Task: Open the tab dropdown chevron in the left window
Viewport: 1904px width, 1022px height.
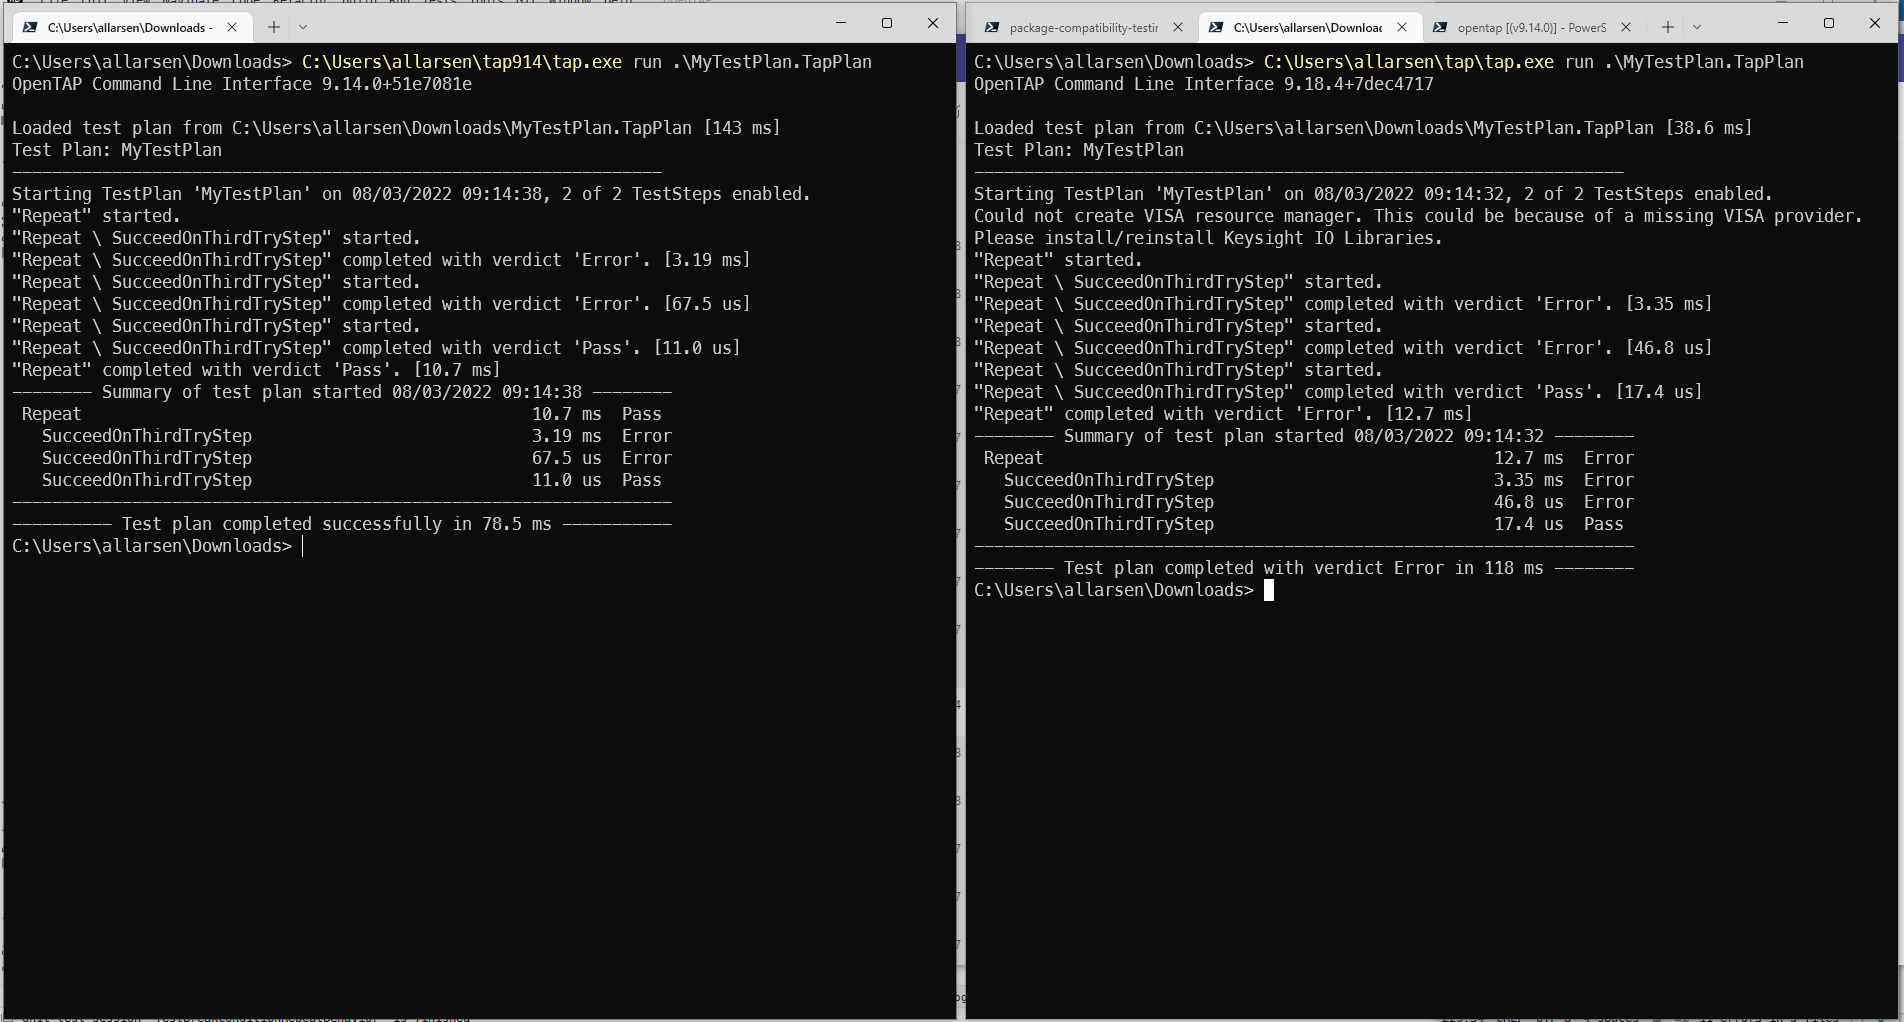Action: (303, 27)
